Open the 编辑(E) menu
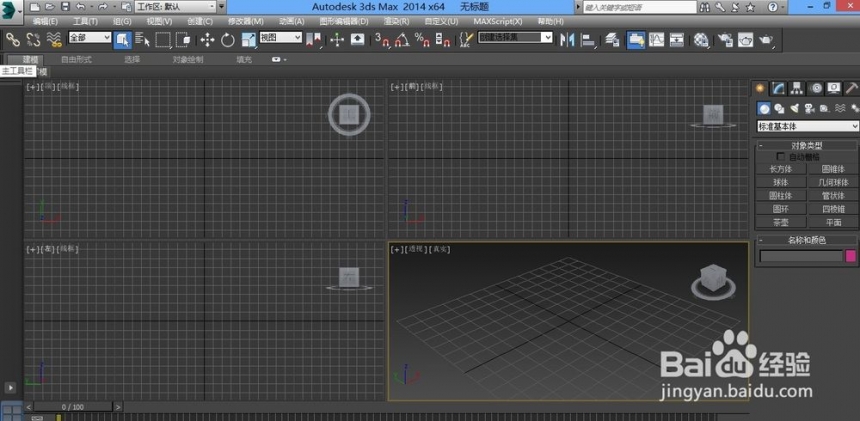Image resolution: width=860 pixels, height=421 pixels. (x=46, y=21)
